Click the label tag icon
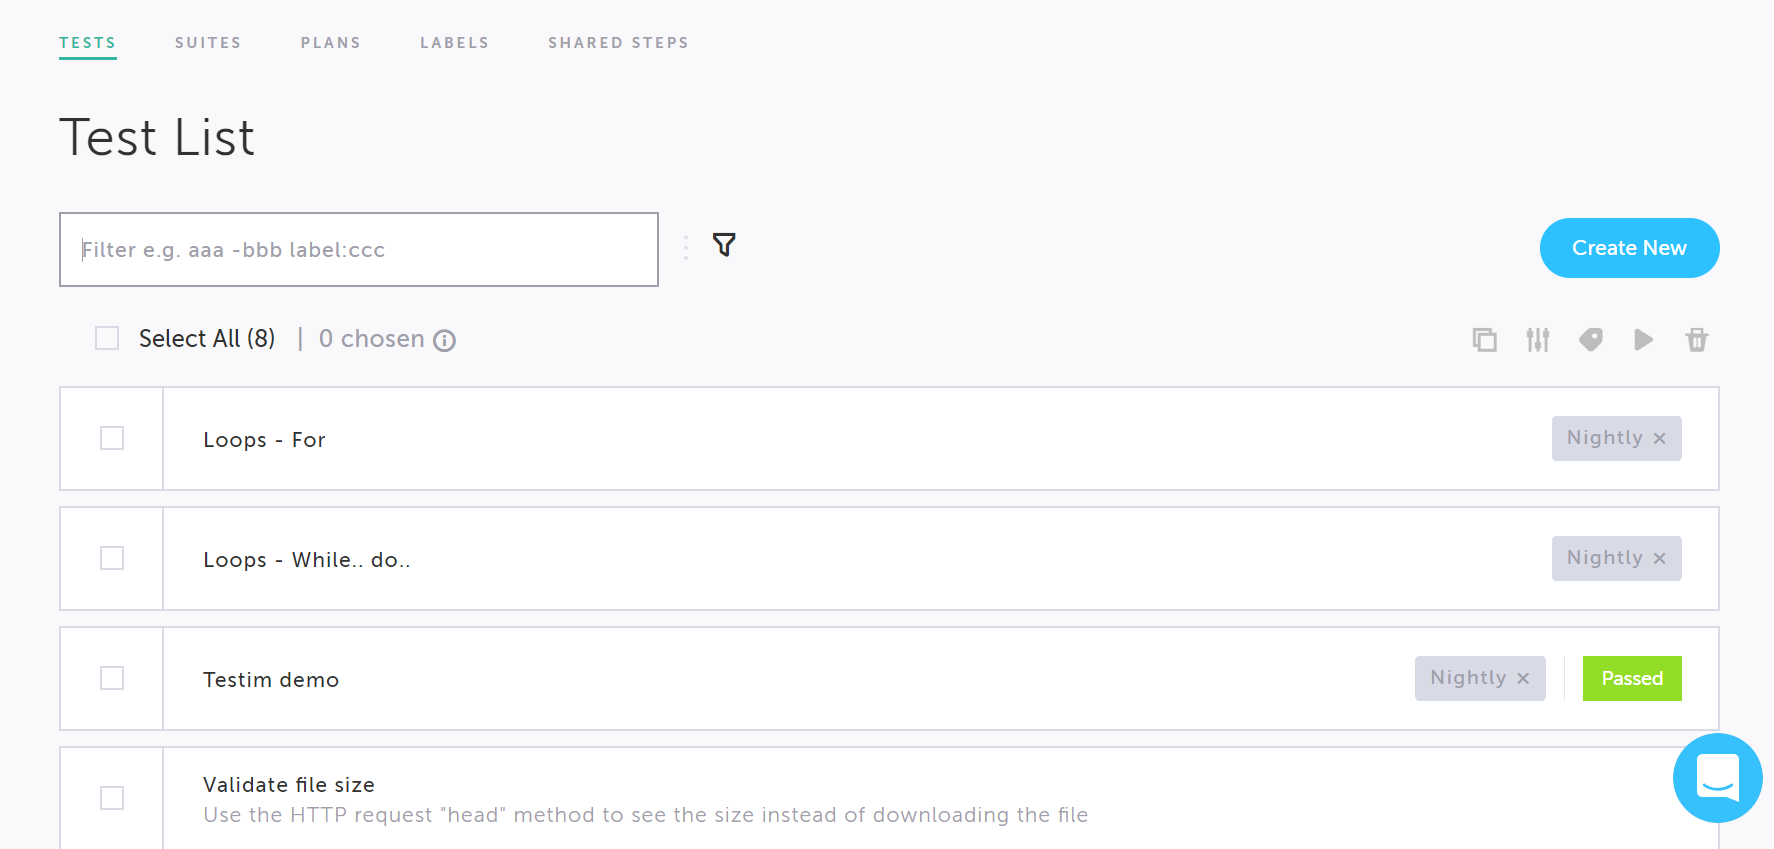The width and height of the screenshot is (1774, 849). click(1591, 340)
